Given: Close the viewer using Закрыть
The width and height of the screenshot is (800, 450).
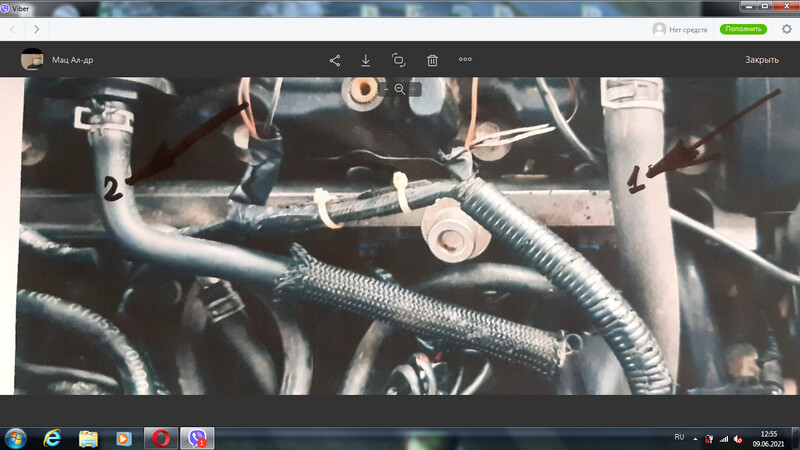Looking at the screenshot, I should [x=761, y=60].
